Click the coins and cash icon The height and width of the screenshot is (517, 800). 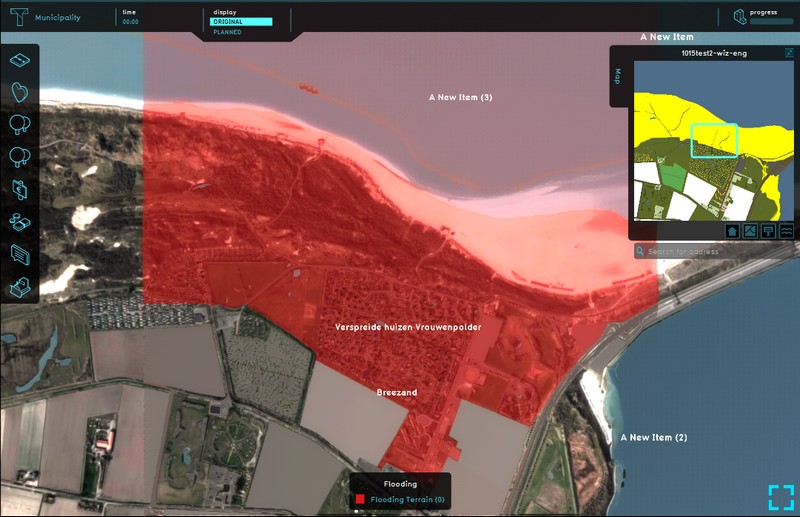pyautogui.click(x=20, y=222)
